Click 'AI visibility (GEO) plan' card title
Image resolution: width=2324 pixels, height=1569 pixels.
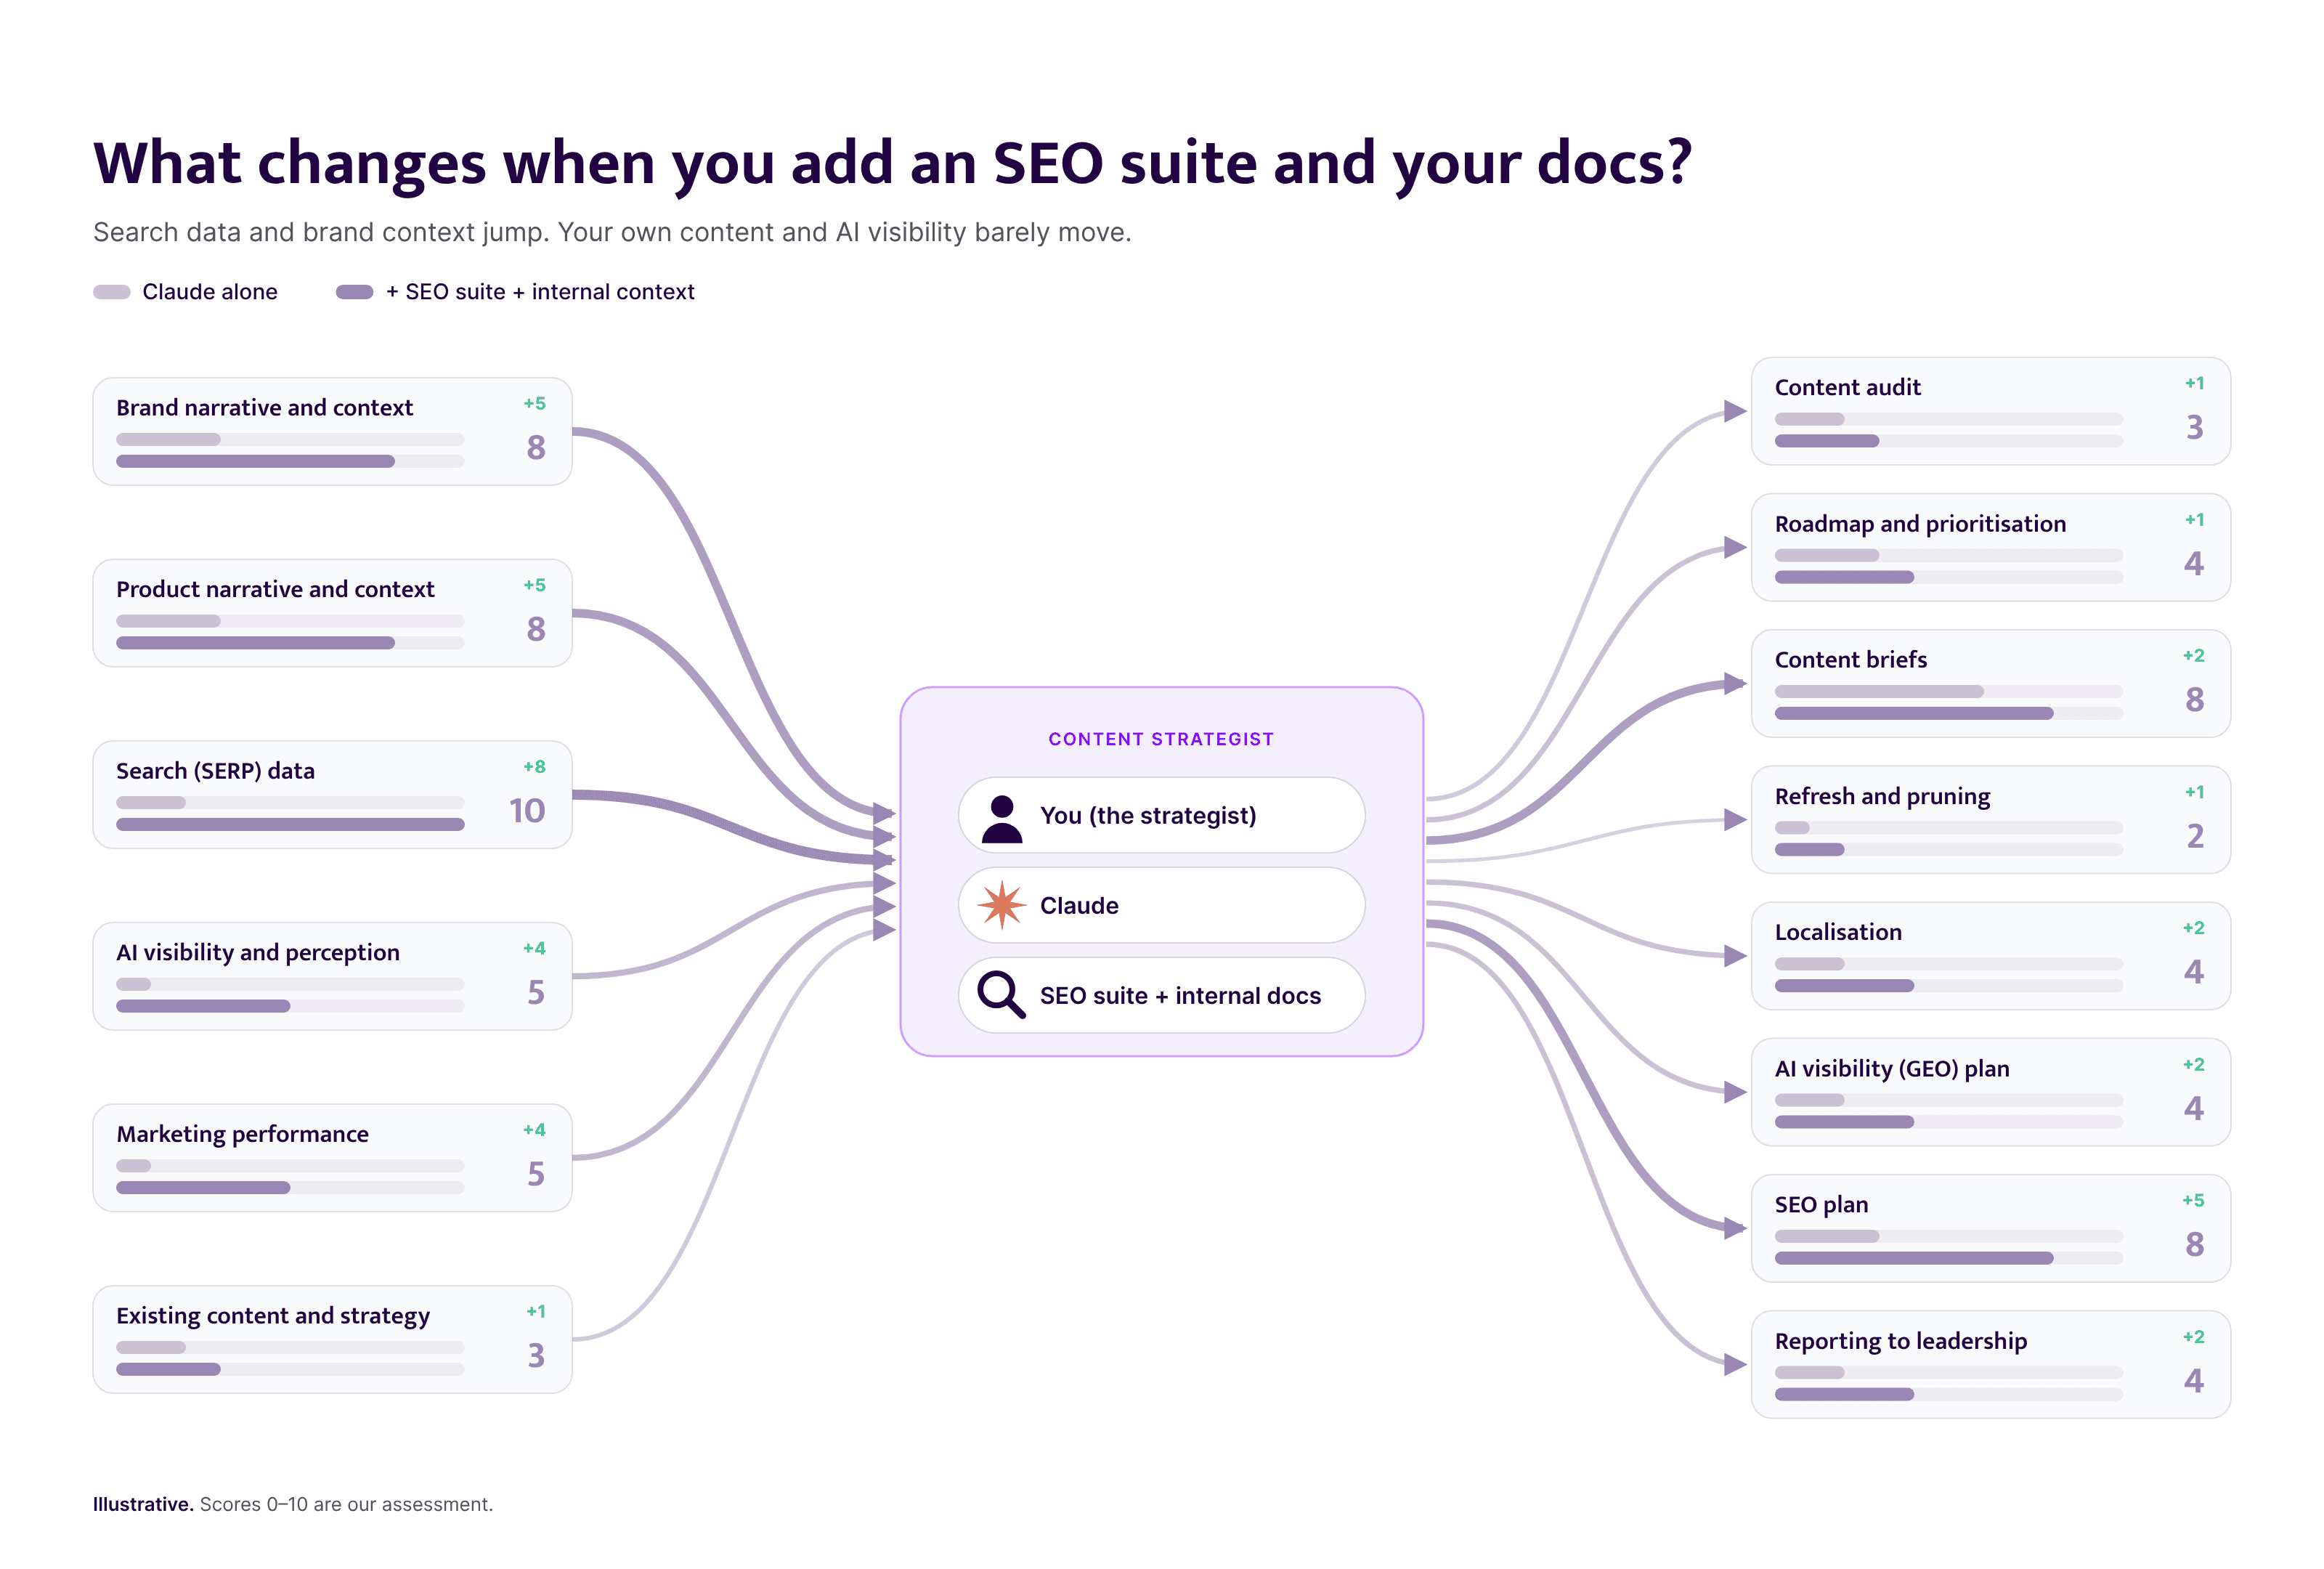[x=1892, y=1069]
